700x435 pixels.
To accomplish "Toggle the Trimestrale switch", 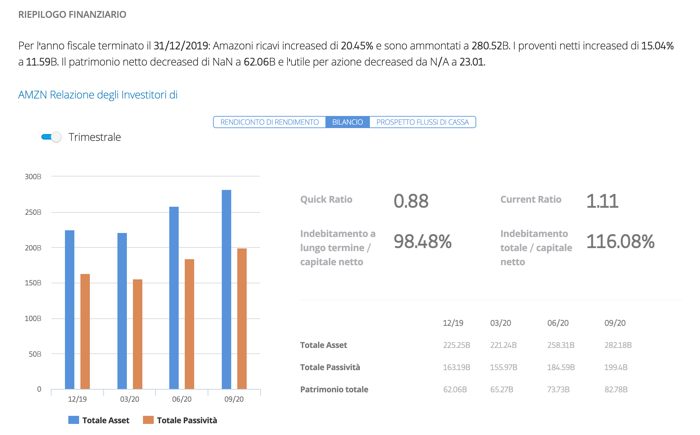I will [51, 137].
